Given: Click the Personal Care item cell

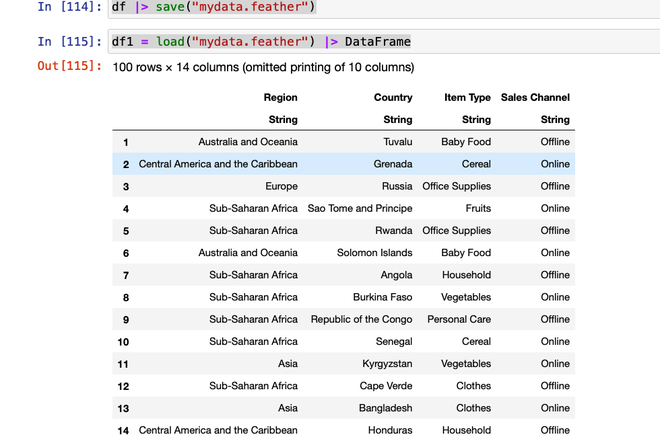Looking at the screenshot, I should [459, 319].
